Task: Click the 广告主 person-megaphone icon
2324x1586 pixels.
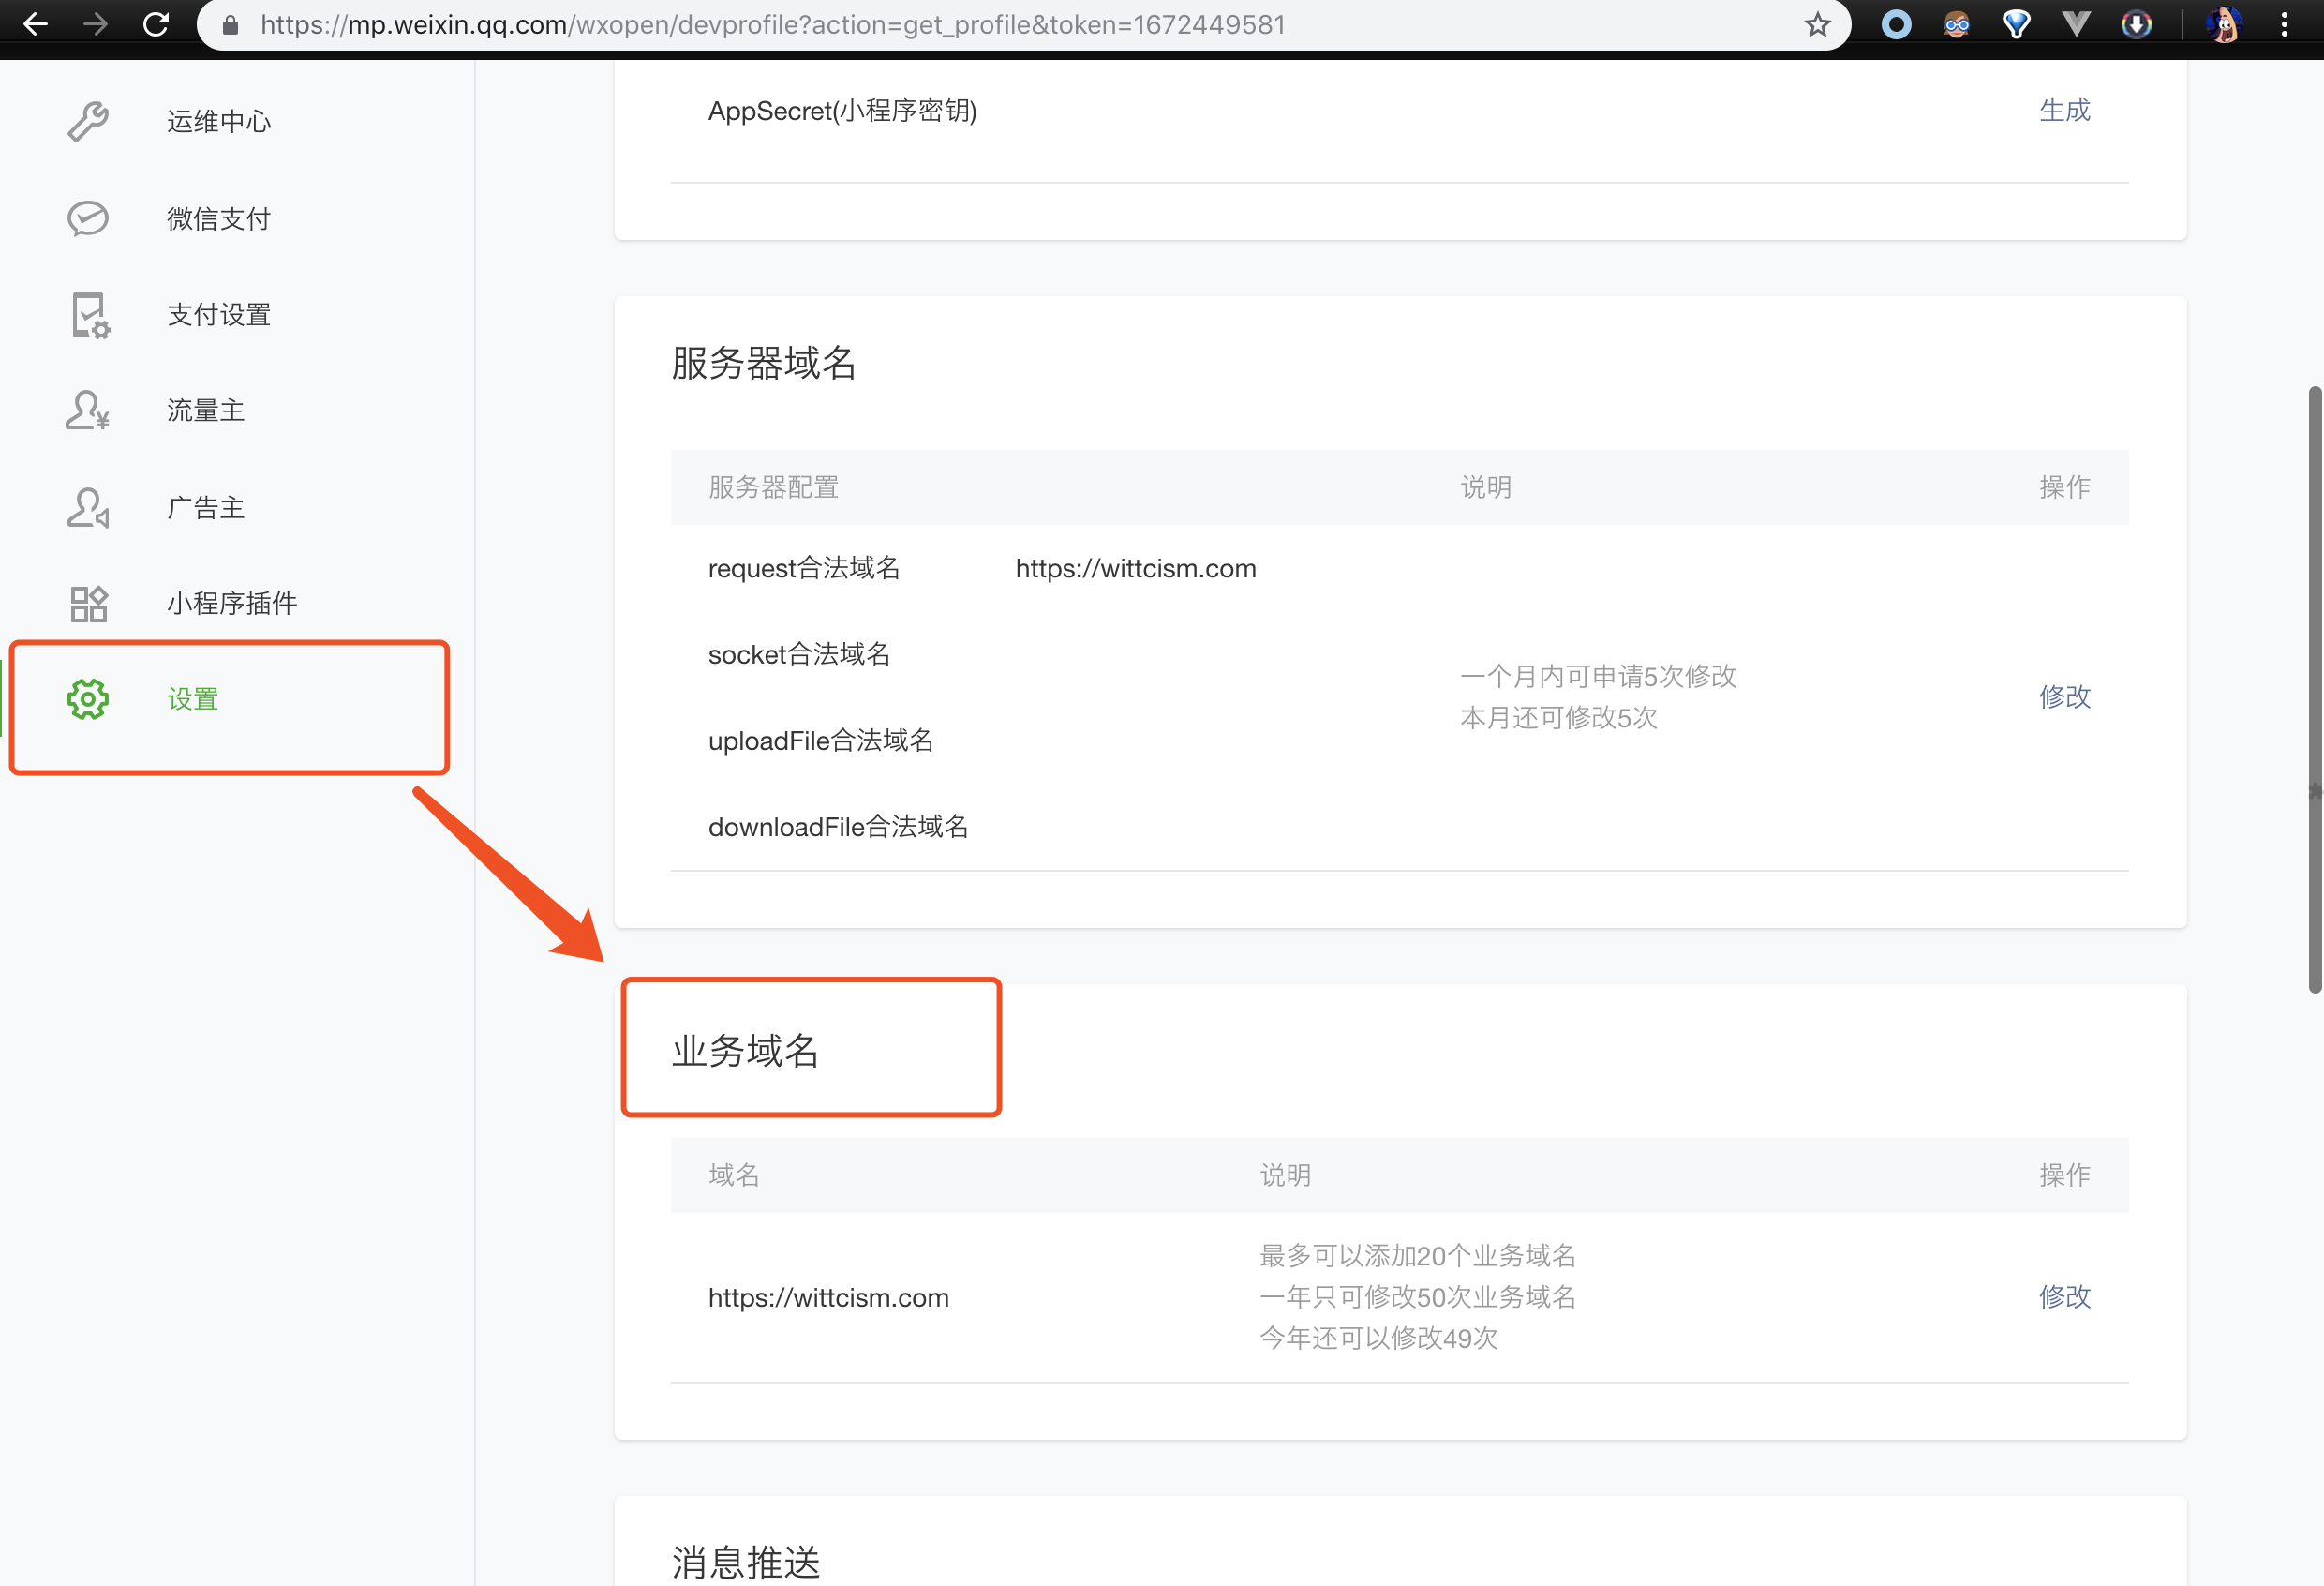Action: 88,508
